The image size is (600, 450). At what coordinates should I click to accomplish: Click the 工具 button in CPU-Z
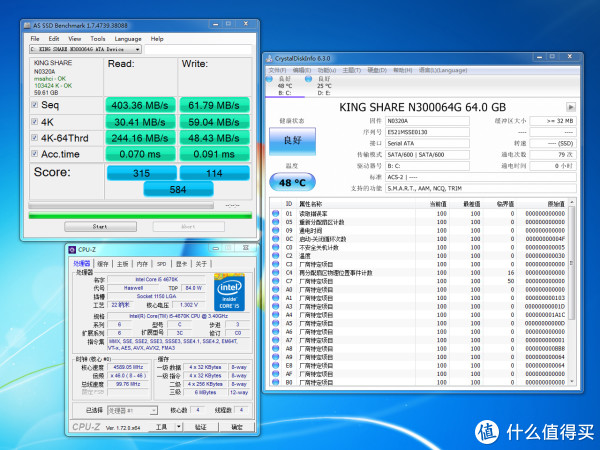[161, 427]
